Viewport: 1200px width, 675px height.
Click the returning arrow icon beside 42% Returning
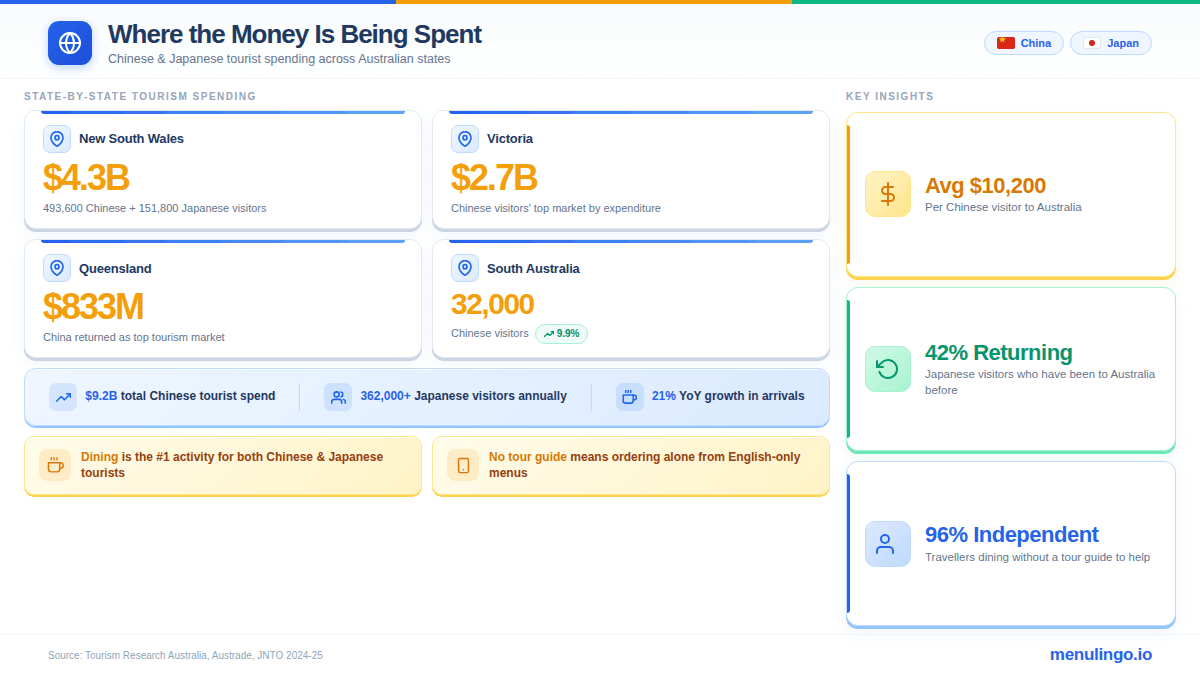(x=887, y=369)
